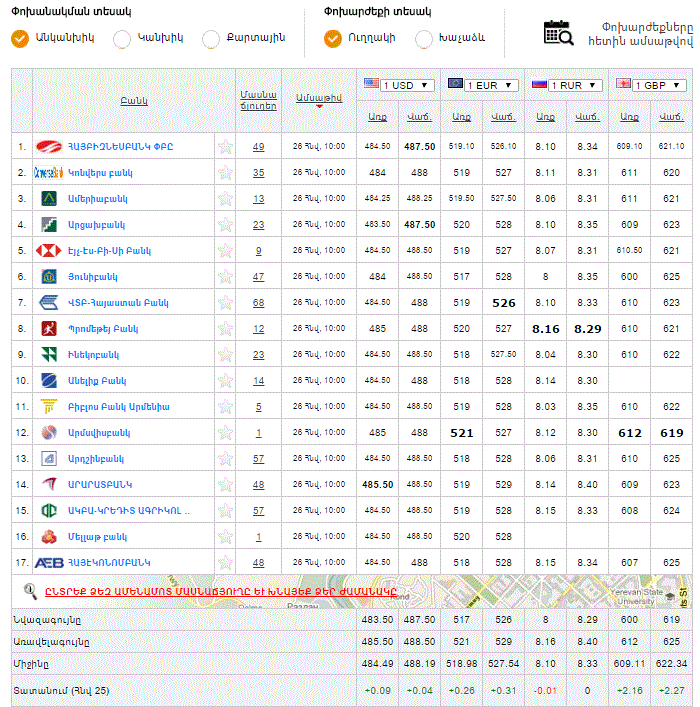Select the Կանխիկ exchange type radio

tap(122, 38)
